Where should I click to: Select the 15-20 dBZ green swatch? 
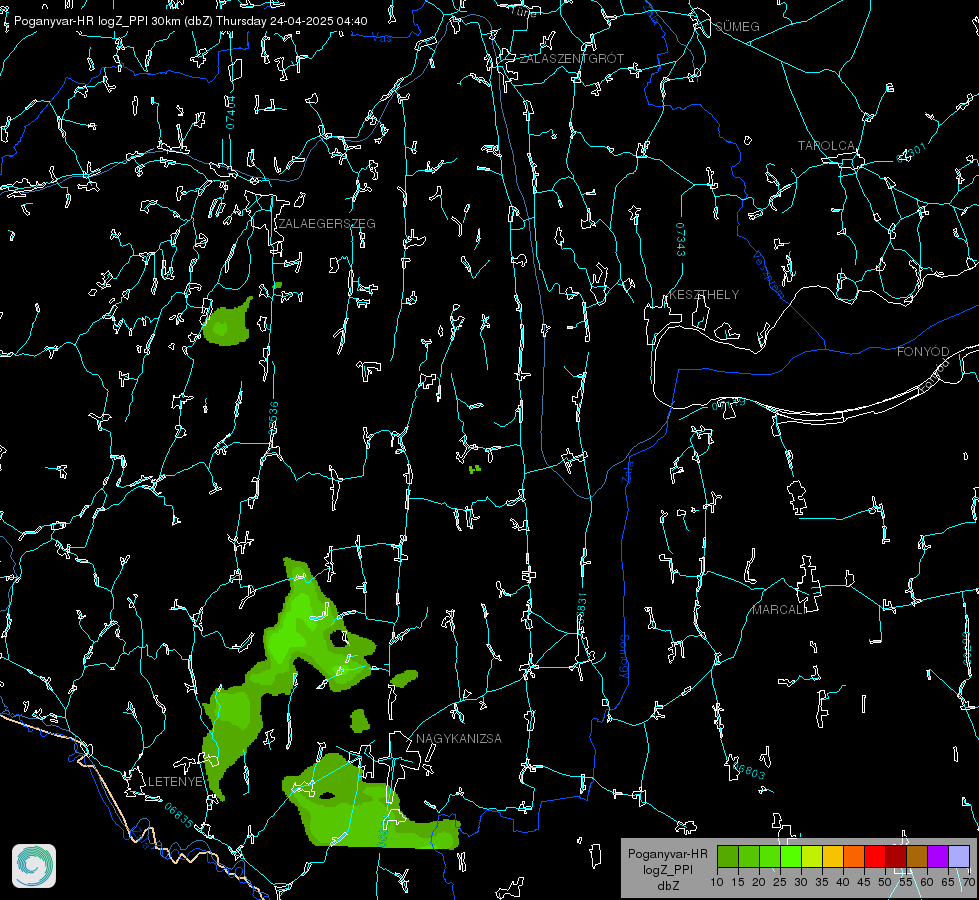point(749,856)
